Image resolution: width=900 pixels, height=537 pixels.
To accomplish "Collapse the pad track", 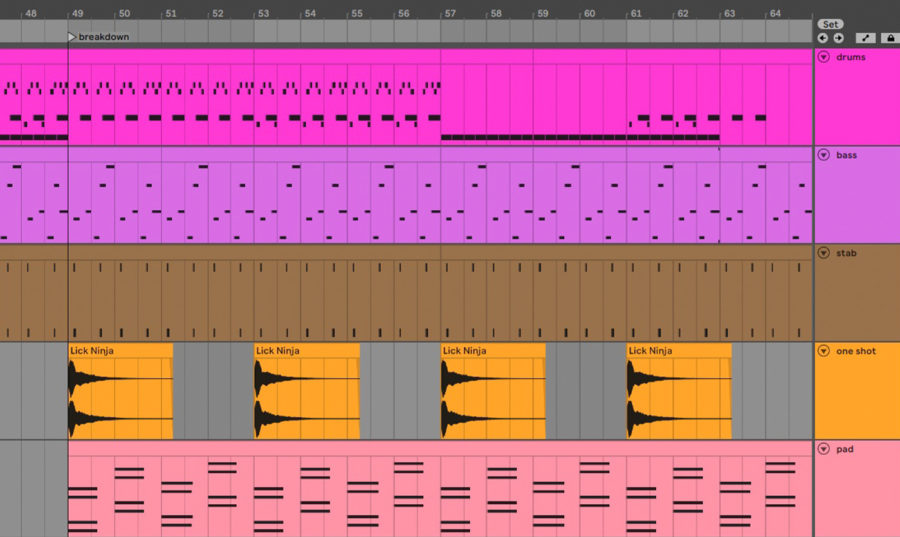I will pyautogui.click(x=824, y=449).
